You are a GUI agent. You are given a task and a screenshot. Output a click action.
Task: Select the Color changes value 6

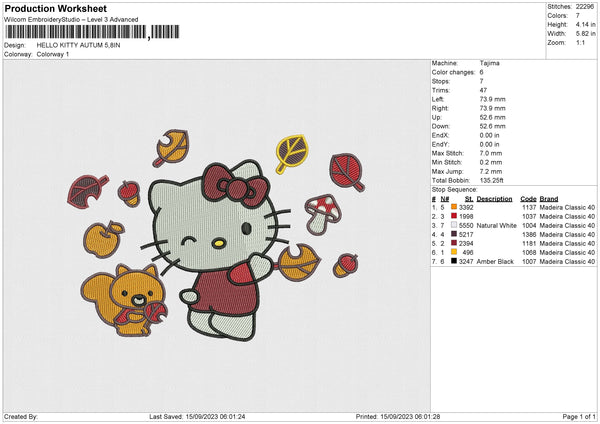tap(481, 72)
